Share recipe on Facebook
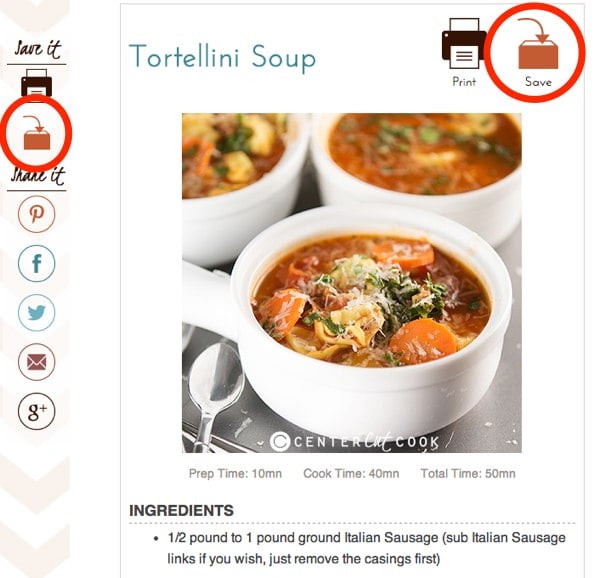This screenshot has height=578, width=600. coord(36,263)
